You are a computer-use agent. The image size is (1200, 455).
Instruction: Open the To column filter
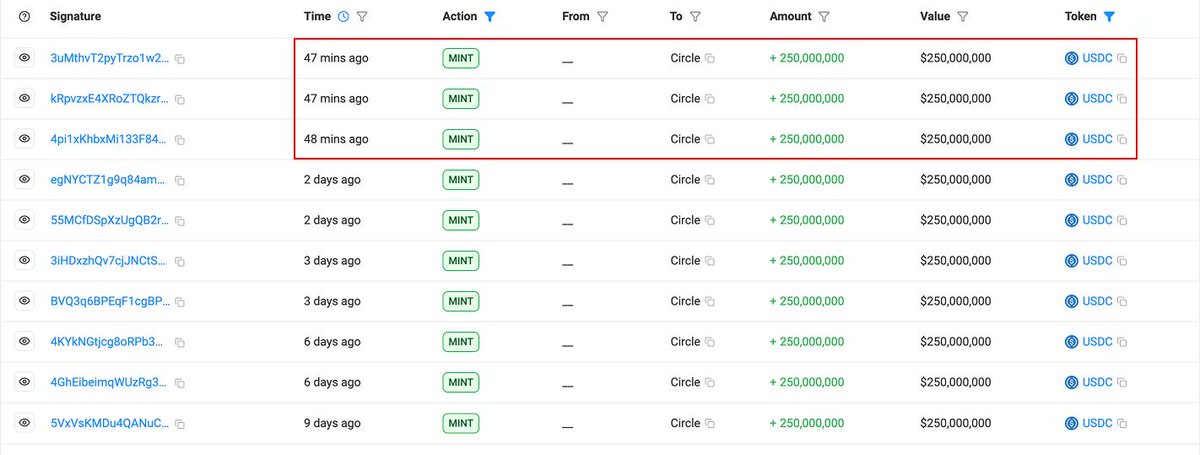(695, 17)
